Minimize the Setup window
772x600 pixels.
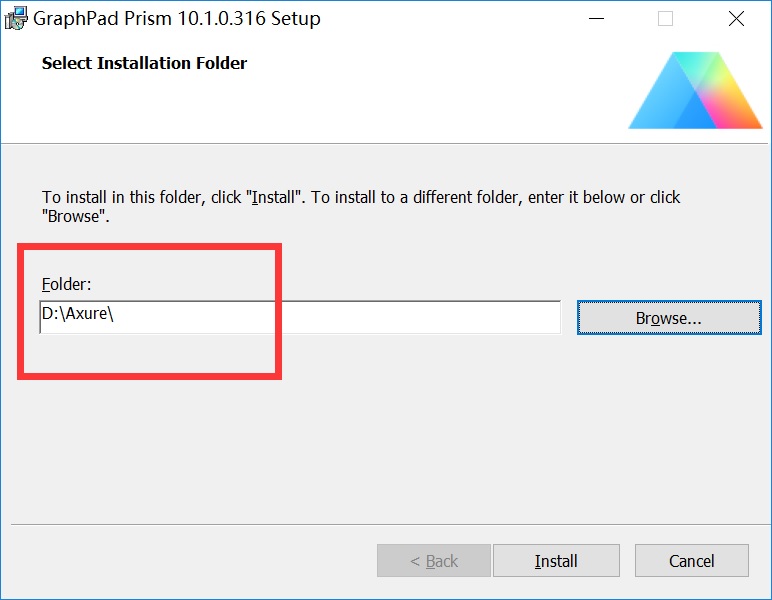point(596,19)
